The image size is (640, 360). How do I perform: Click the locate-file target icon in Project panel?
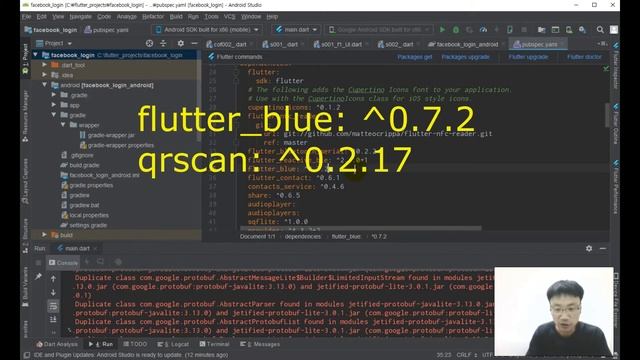click(149, 43)
